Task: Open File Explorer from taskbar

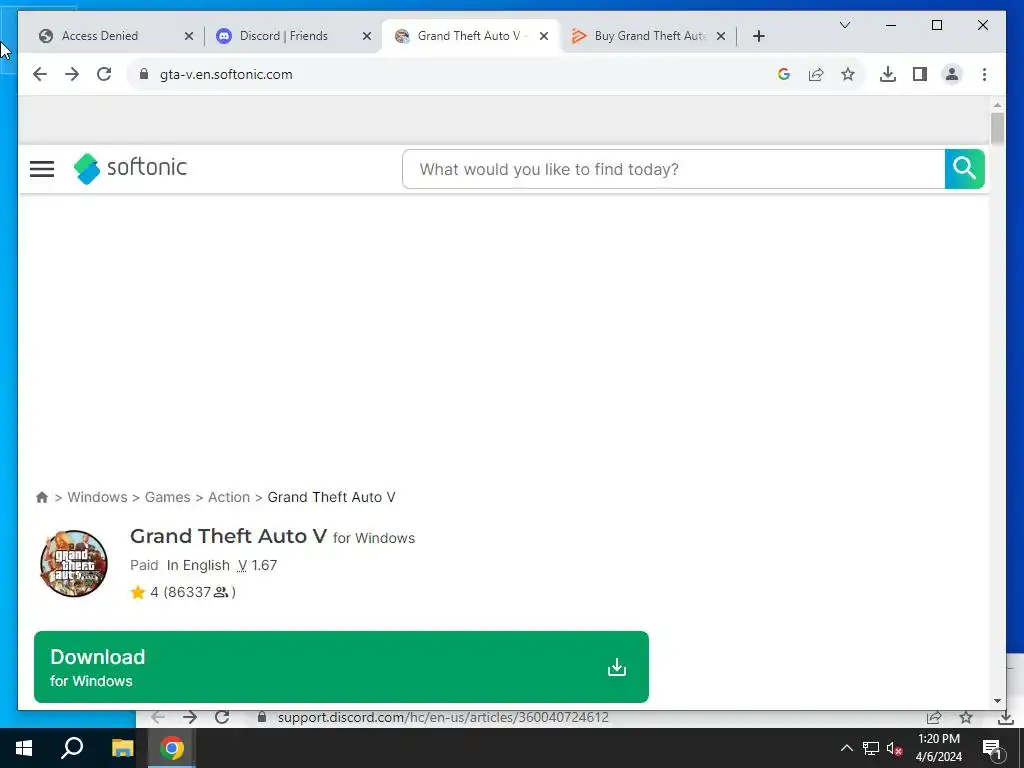Action: [x=122, y=748]
